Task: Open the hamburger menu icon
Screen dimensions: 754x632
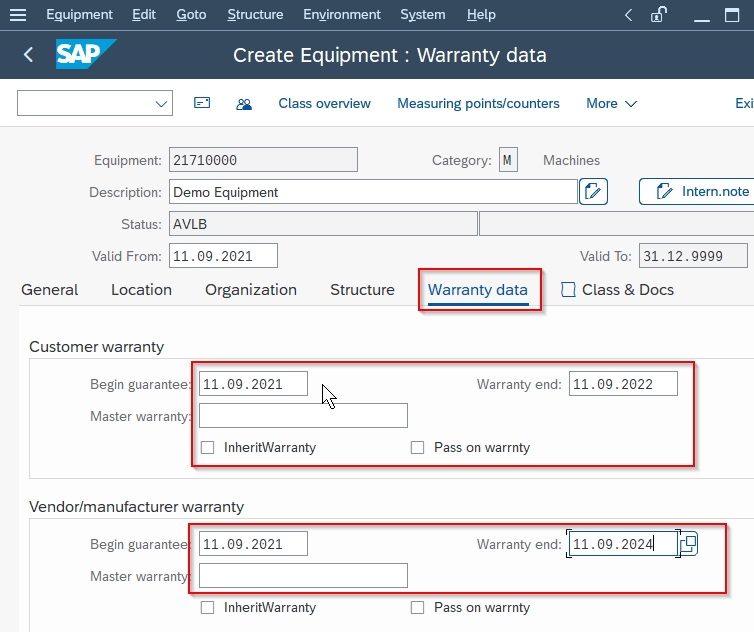Action: [18, 15]
